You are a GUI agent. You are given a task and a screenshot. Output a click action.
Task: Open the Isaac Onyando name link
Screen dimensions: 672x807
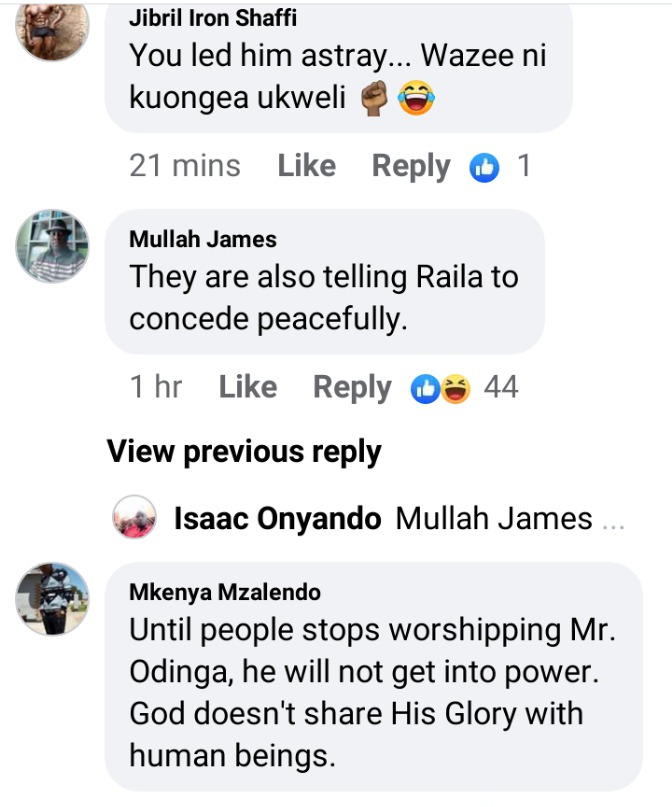tap(278, 518)
